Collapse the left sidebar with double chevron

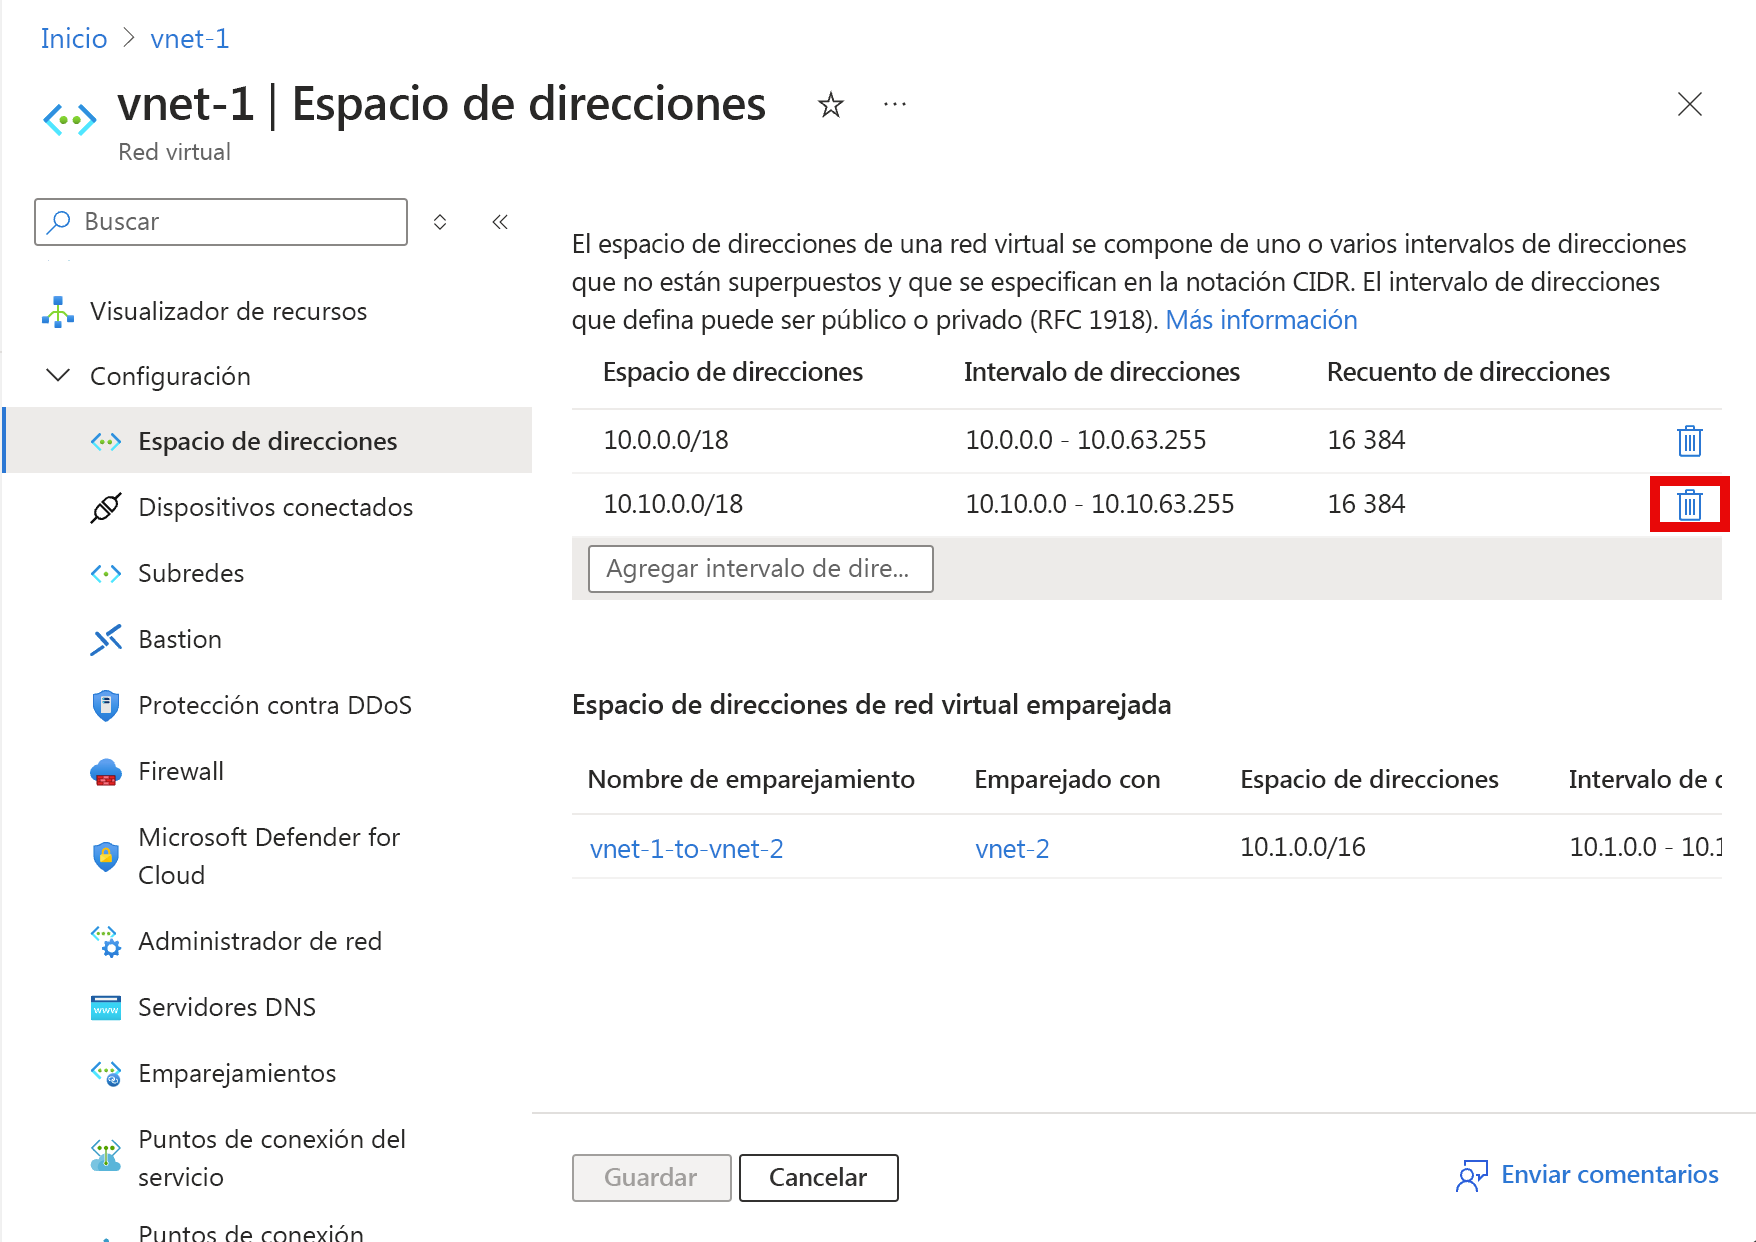[499, 221]
